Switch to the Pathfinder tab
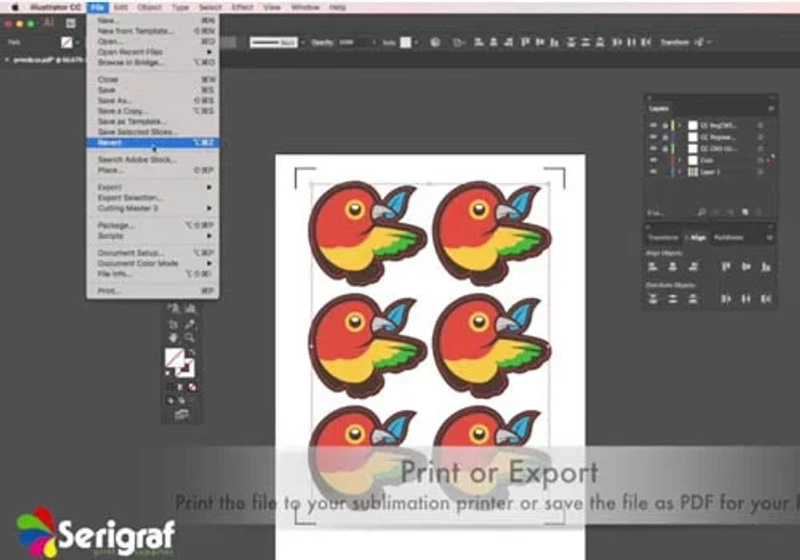 [x=729, y=238]
